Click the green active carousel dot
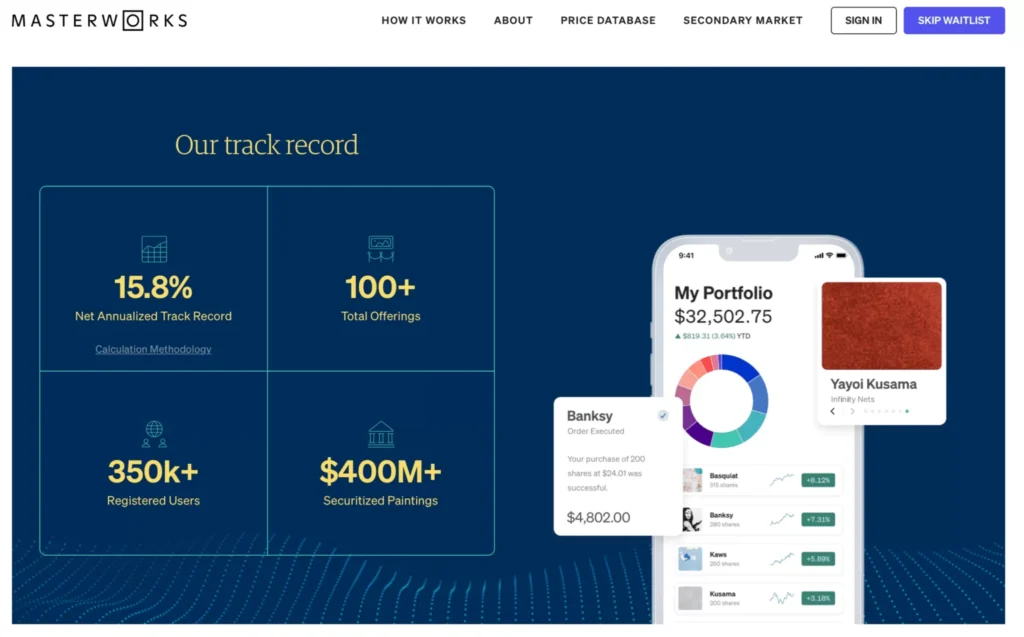The width and height of the screenshot is (1024, 637). [907, 412]
